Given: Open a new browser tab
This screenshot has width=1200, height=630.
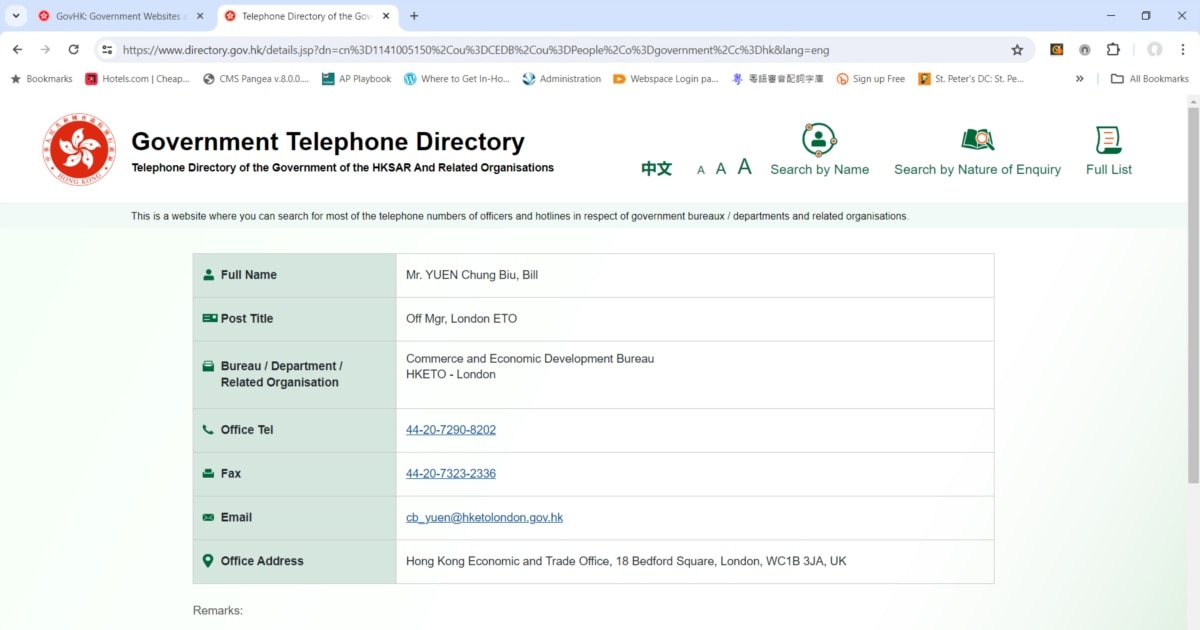Looking at the screenshot, I should coord(414,16).
